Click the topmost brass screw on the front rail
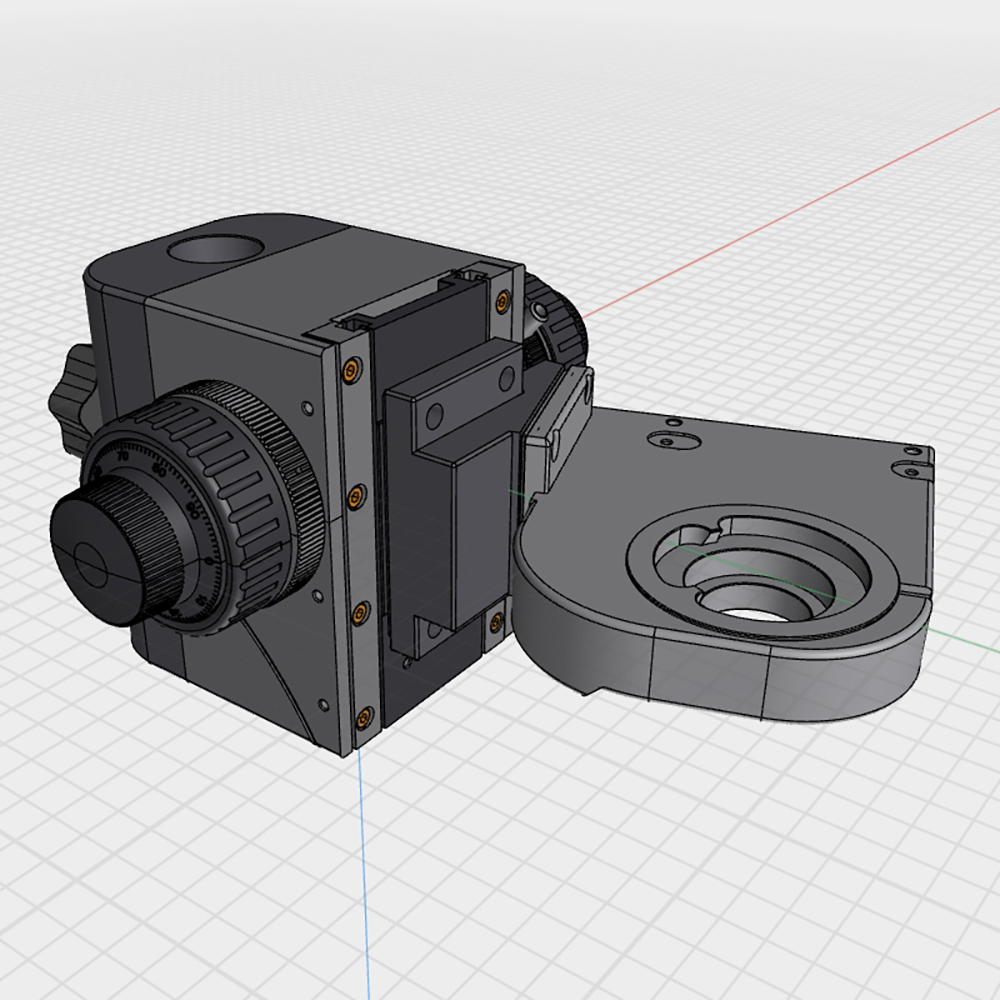This screenshot has width=1000, height=1000. coord(348,371)
